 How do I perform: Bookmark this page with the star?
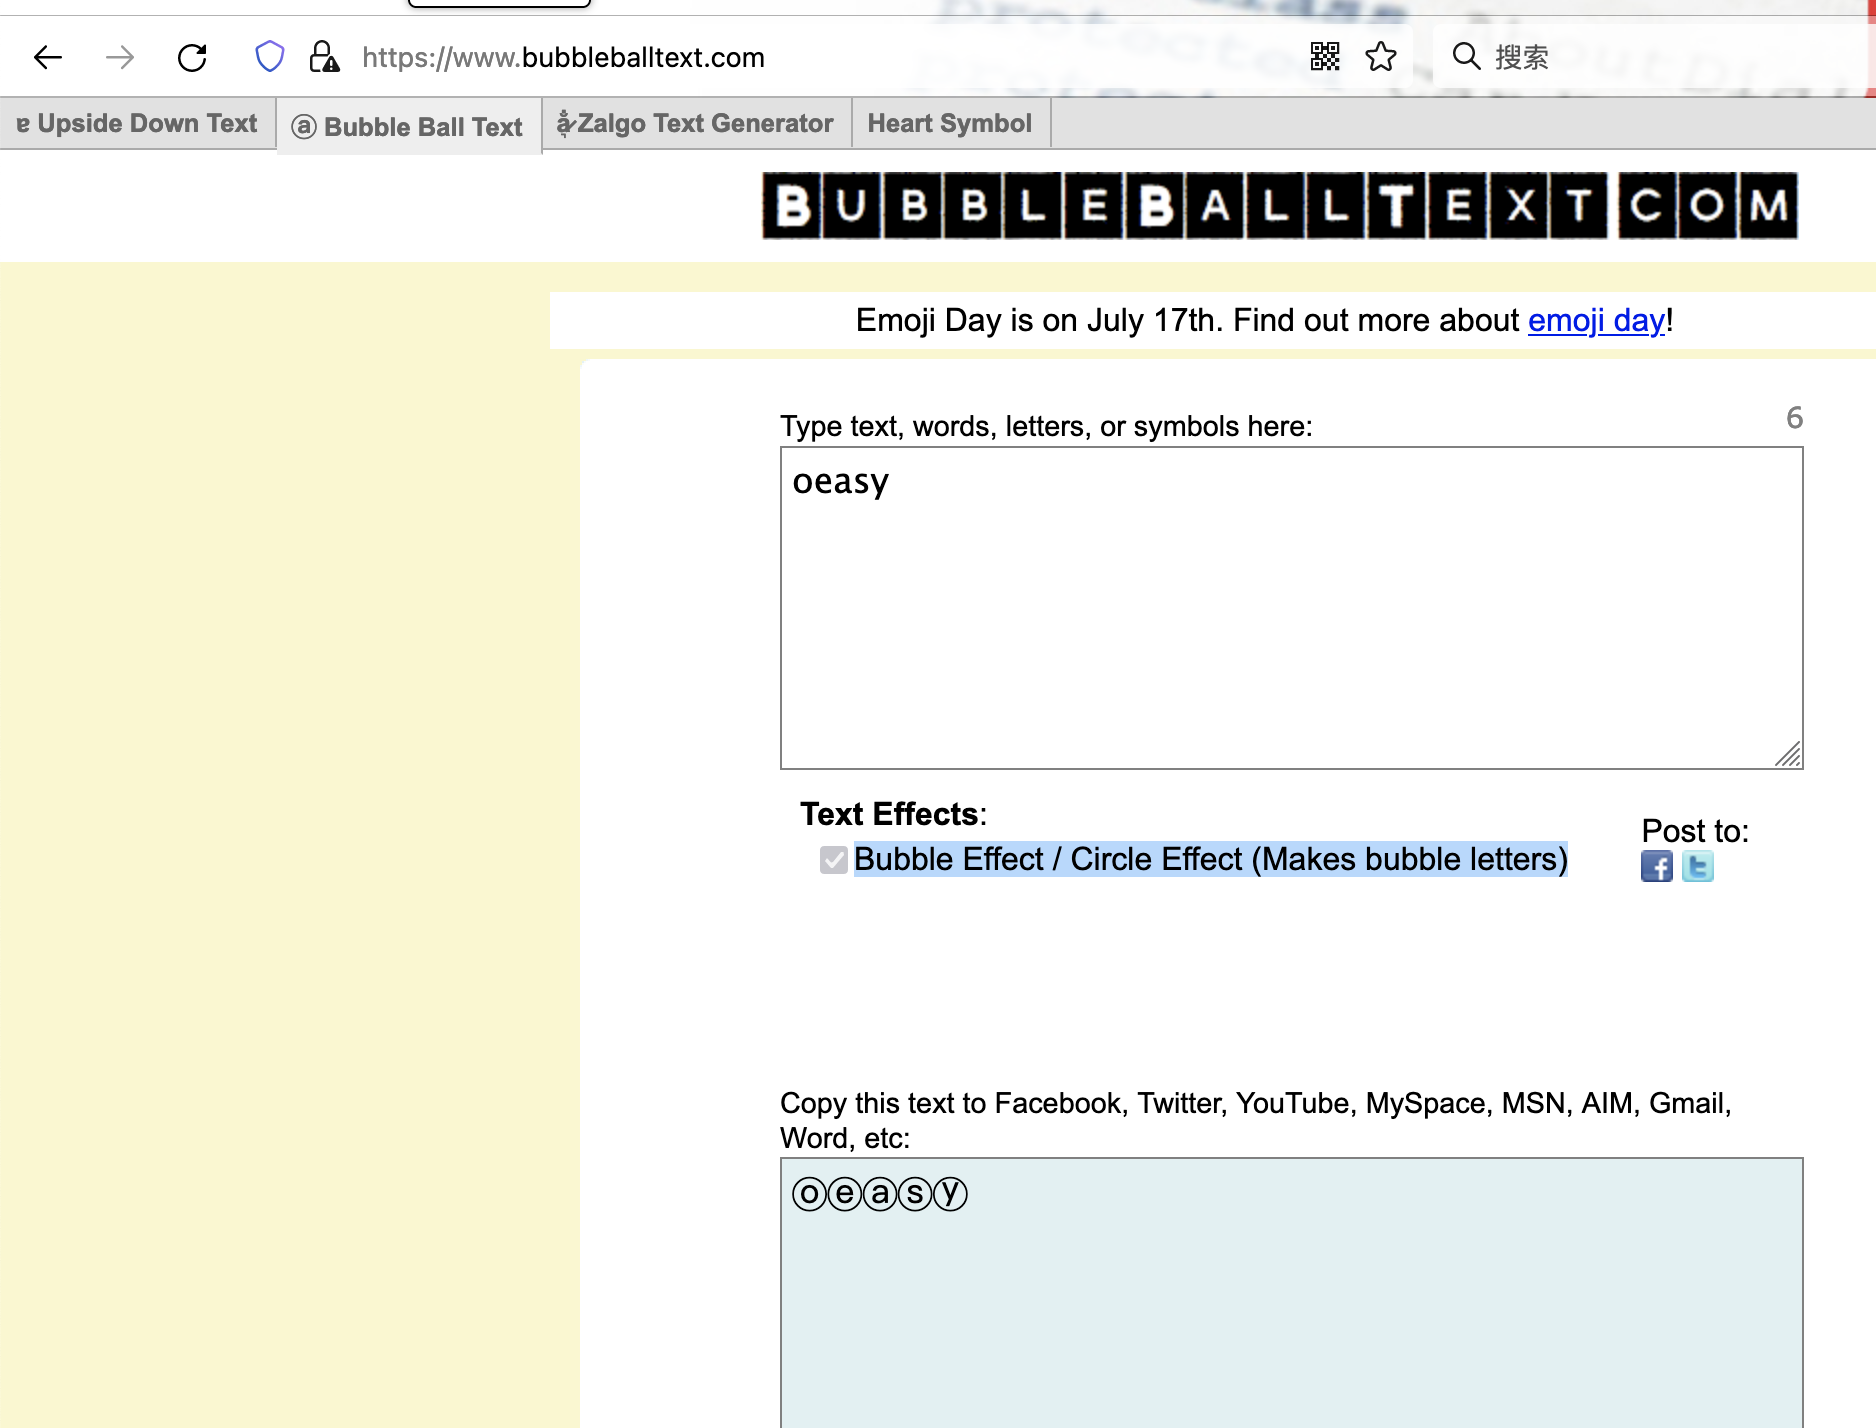click(1381, 57)
